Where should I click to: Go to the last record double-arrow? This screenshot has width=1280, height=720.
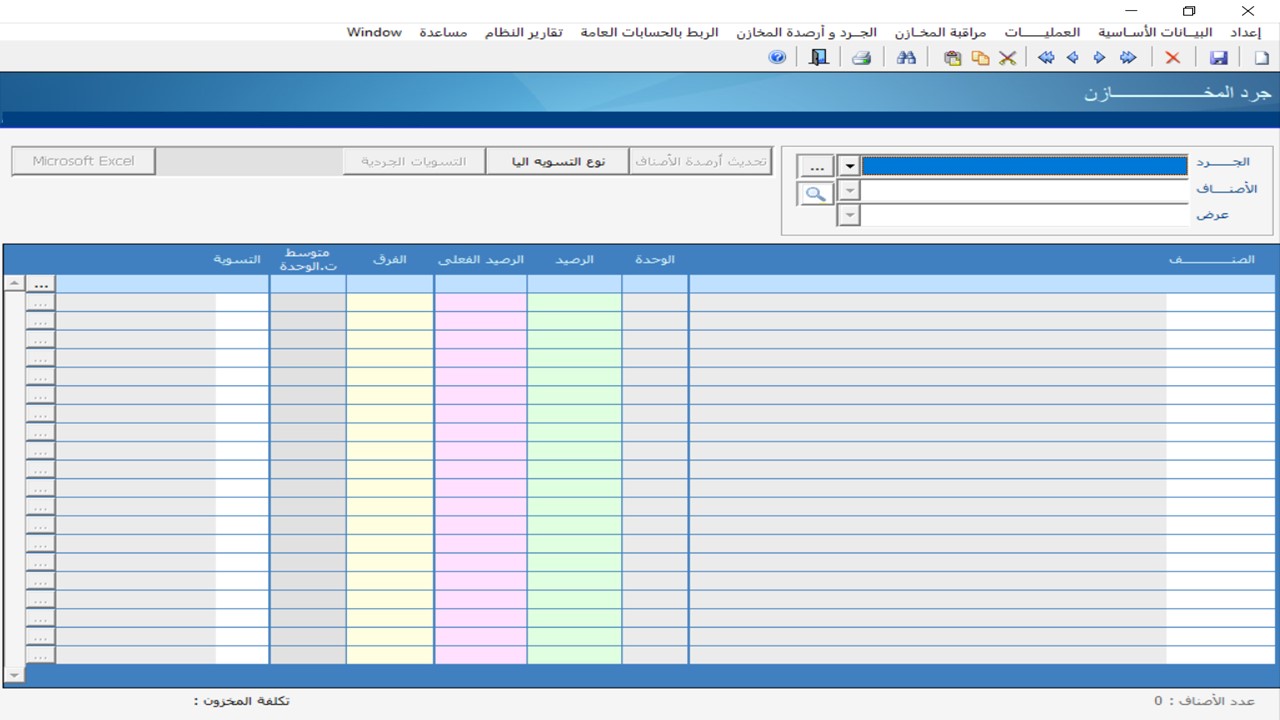tap(1046, 58)
